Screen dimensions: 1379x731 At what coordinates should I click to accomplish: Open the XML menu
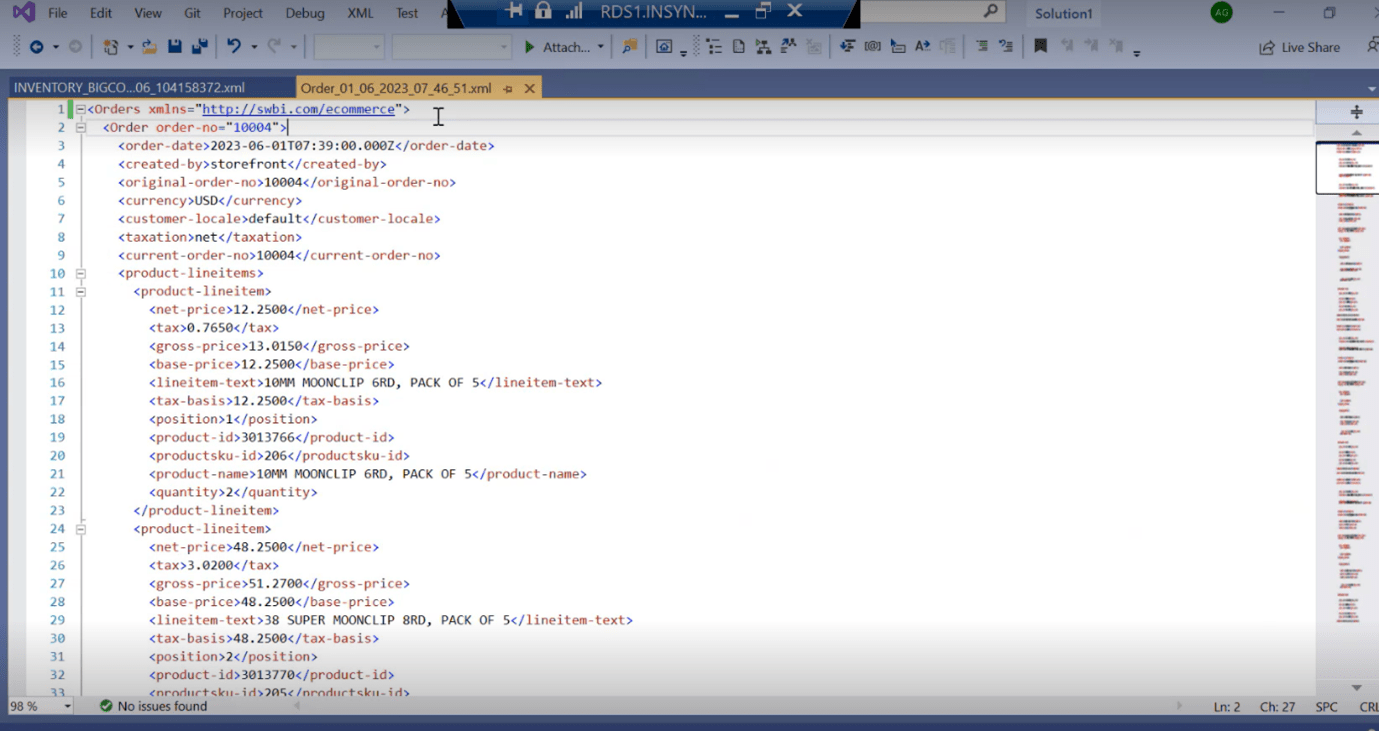point(360,13)
